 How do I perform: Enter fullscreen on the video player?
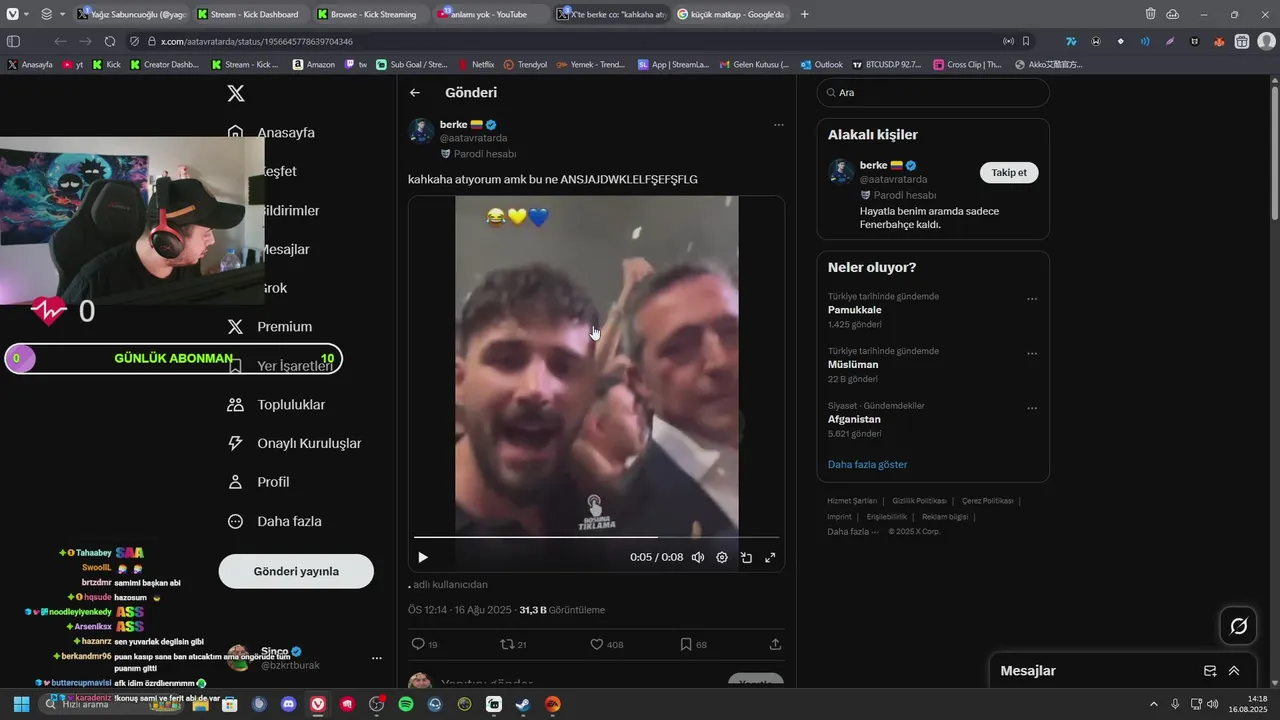[x=770, y=557]
